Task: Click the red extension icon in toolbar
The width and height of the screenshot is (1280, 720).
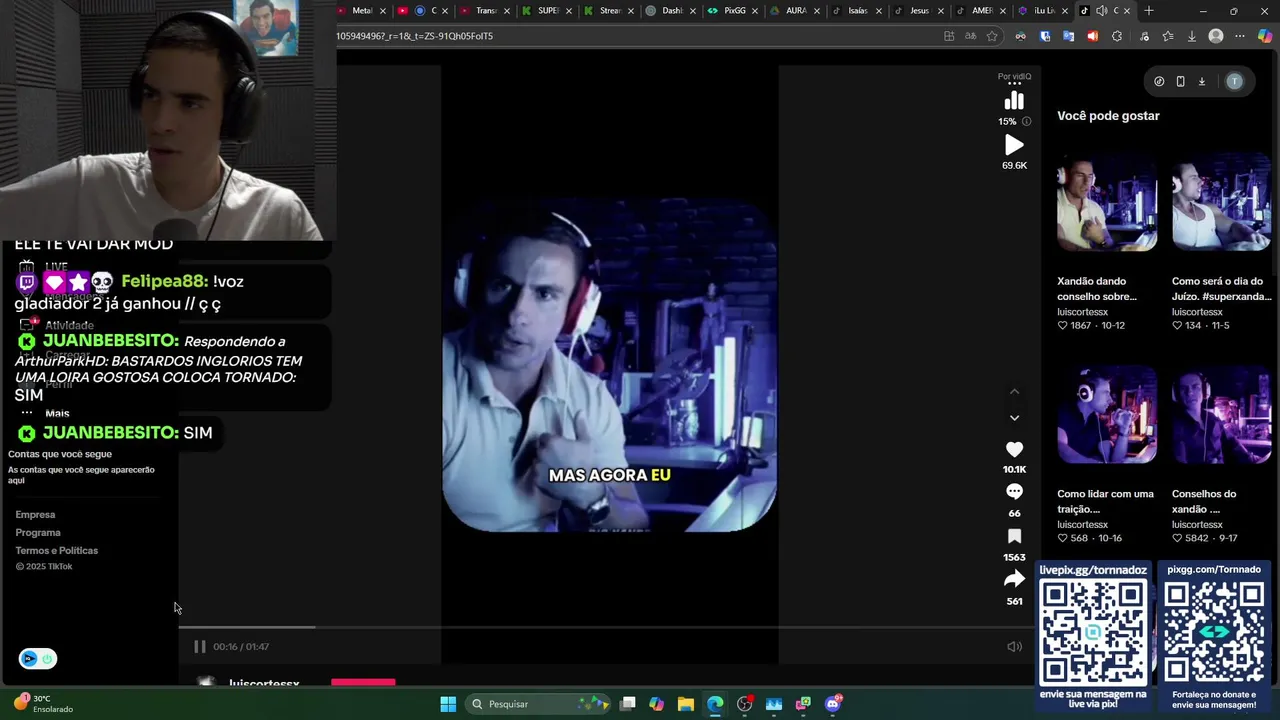Action: coord(1092,36)
